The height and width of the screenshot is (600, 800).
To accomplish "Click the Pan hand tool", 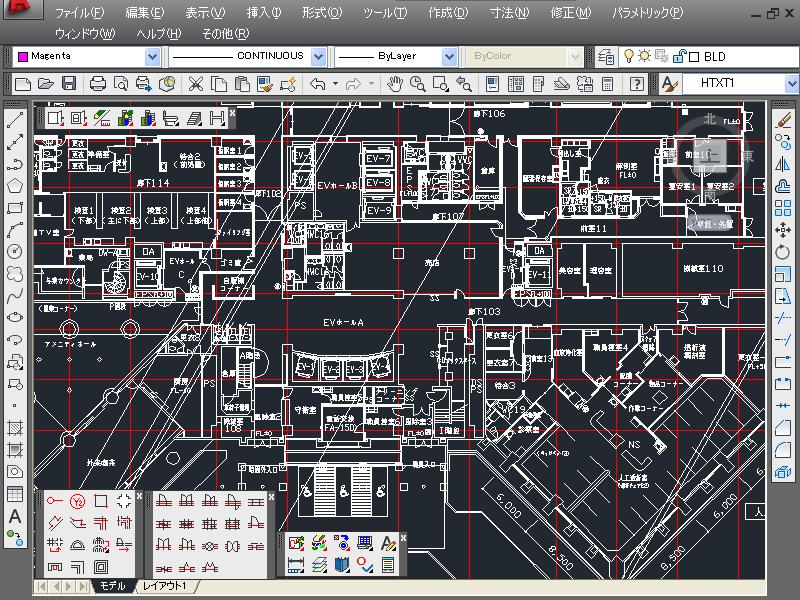I will pyautogui.click(x=395, y=85).
